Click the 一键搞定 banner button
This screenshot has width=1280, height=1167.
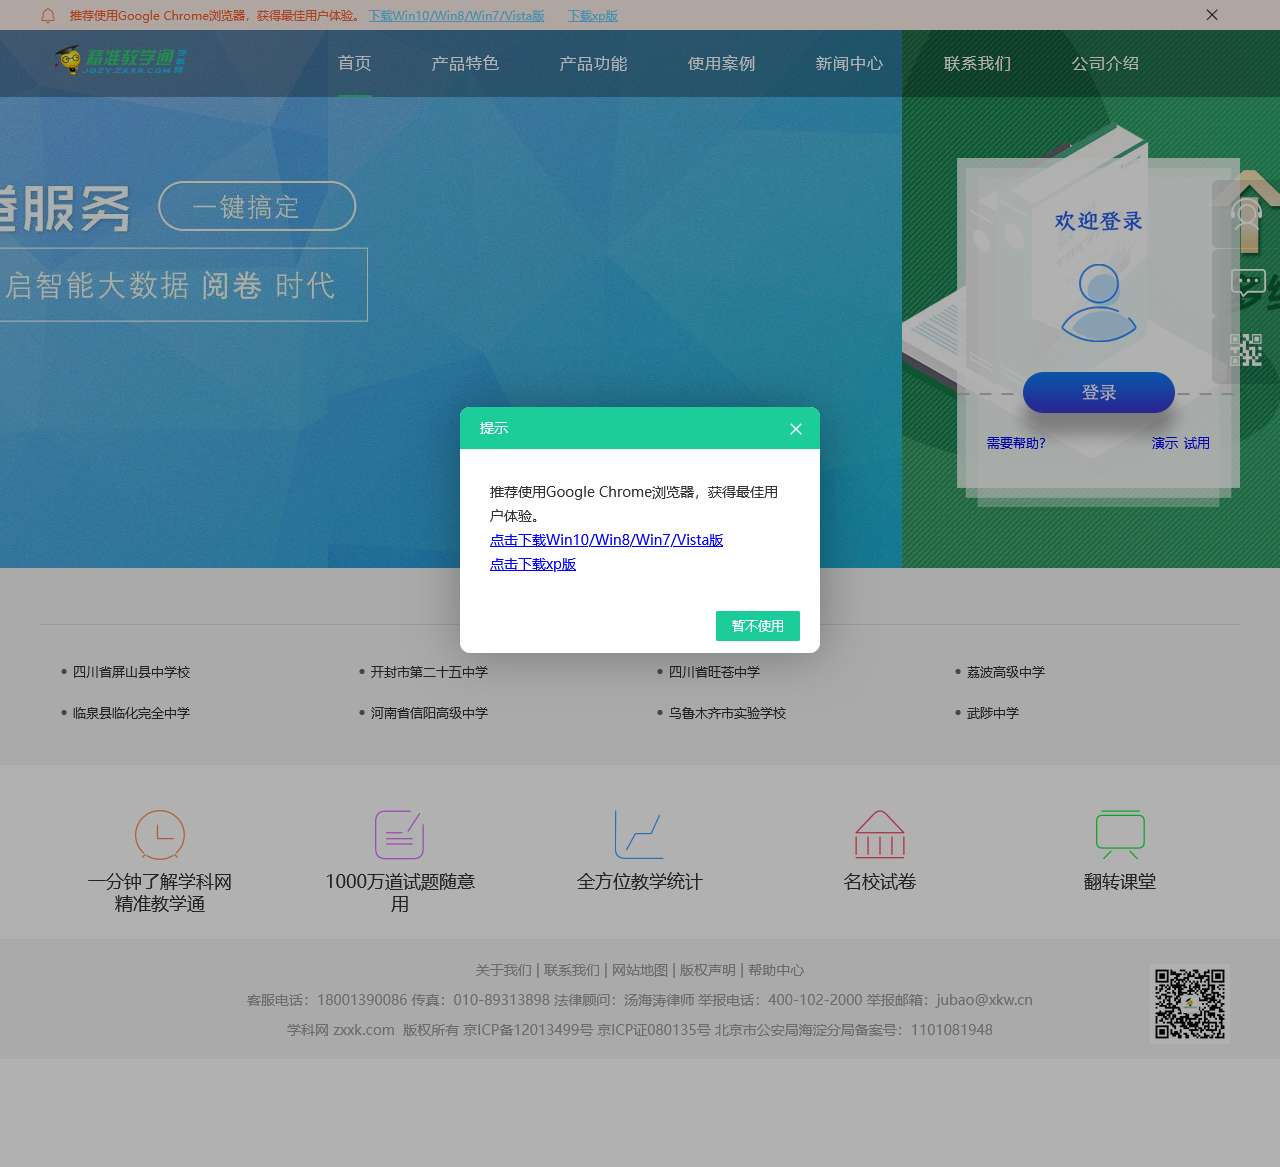point(257,206)
